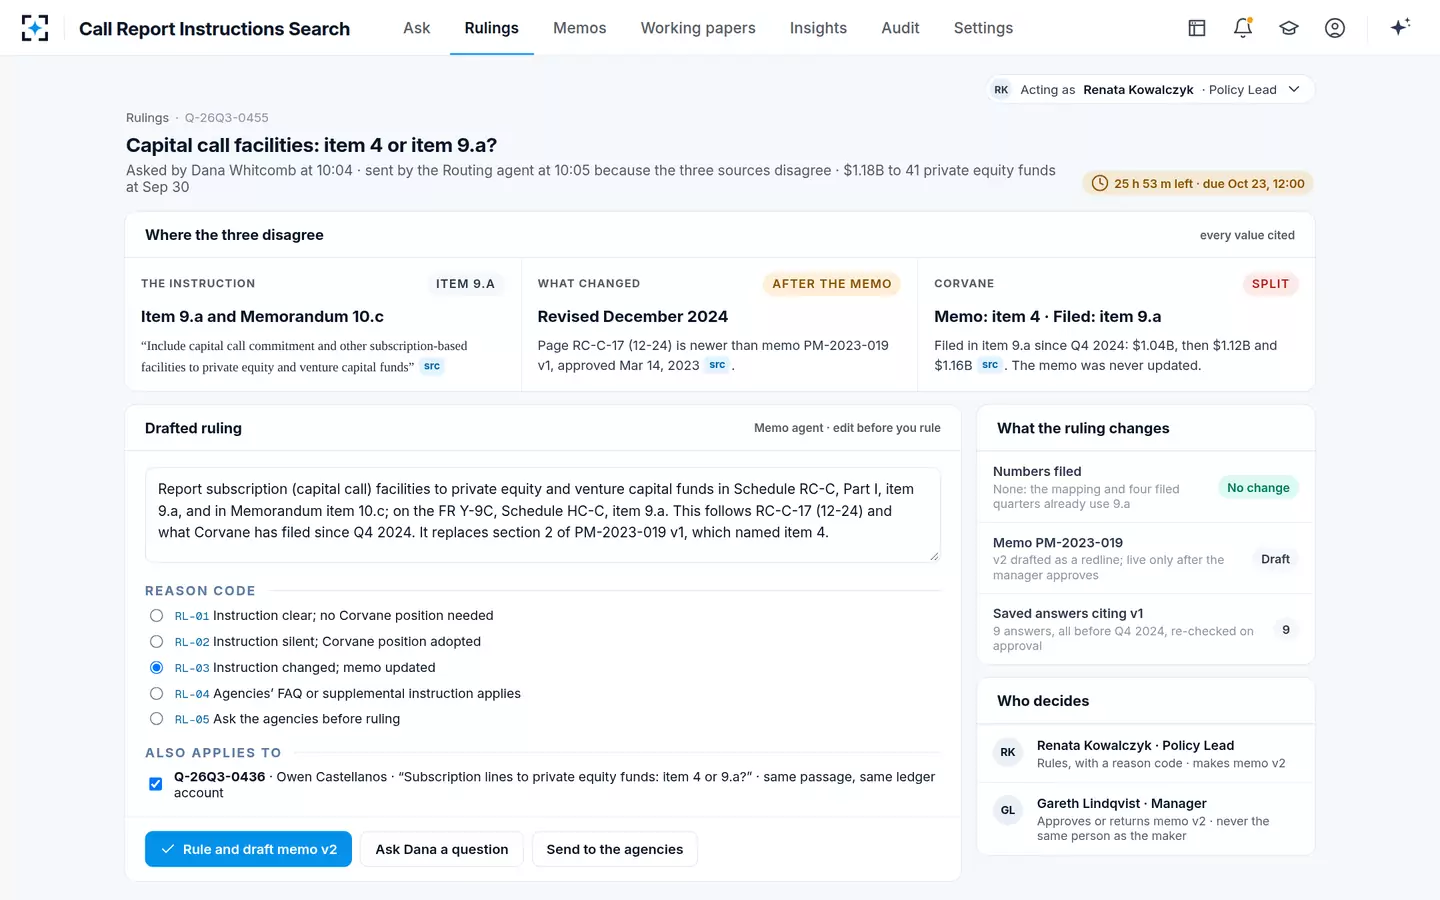The image size is (1440, 900).
Task: Click the Call Report Instructions Search logo icon
Action: click(35, 28)
